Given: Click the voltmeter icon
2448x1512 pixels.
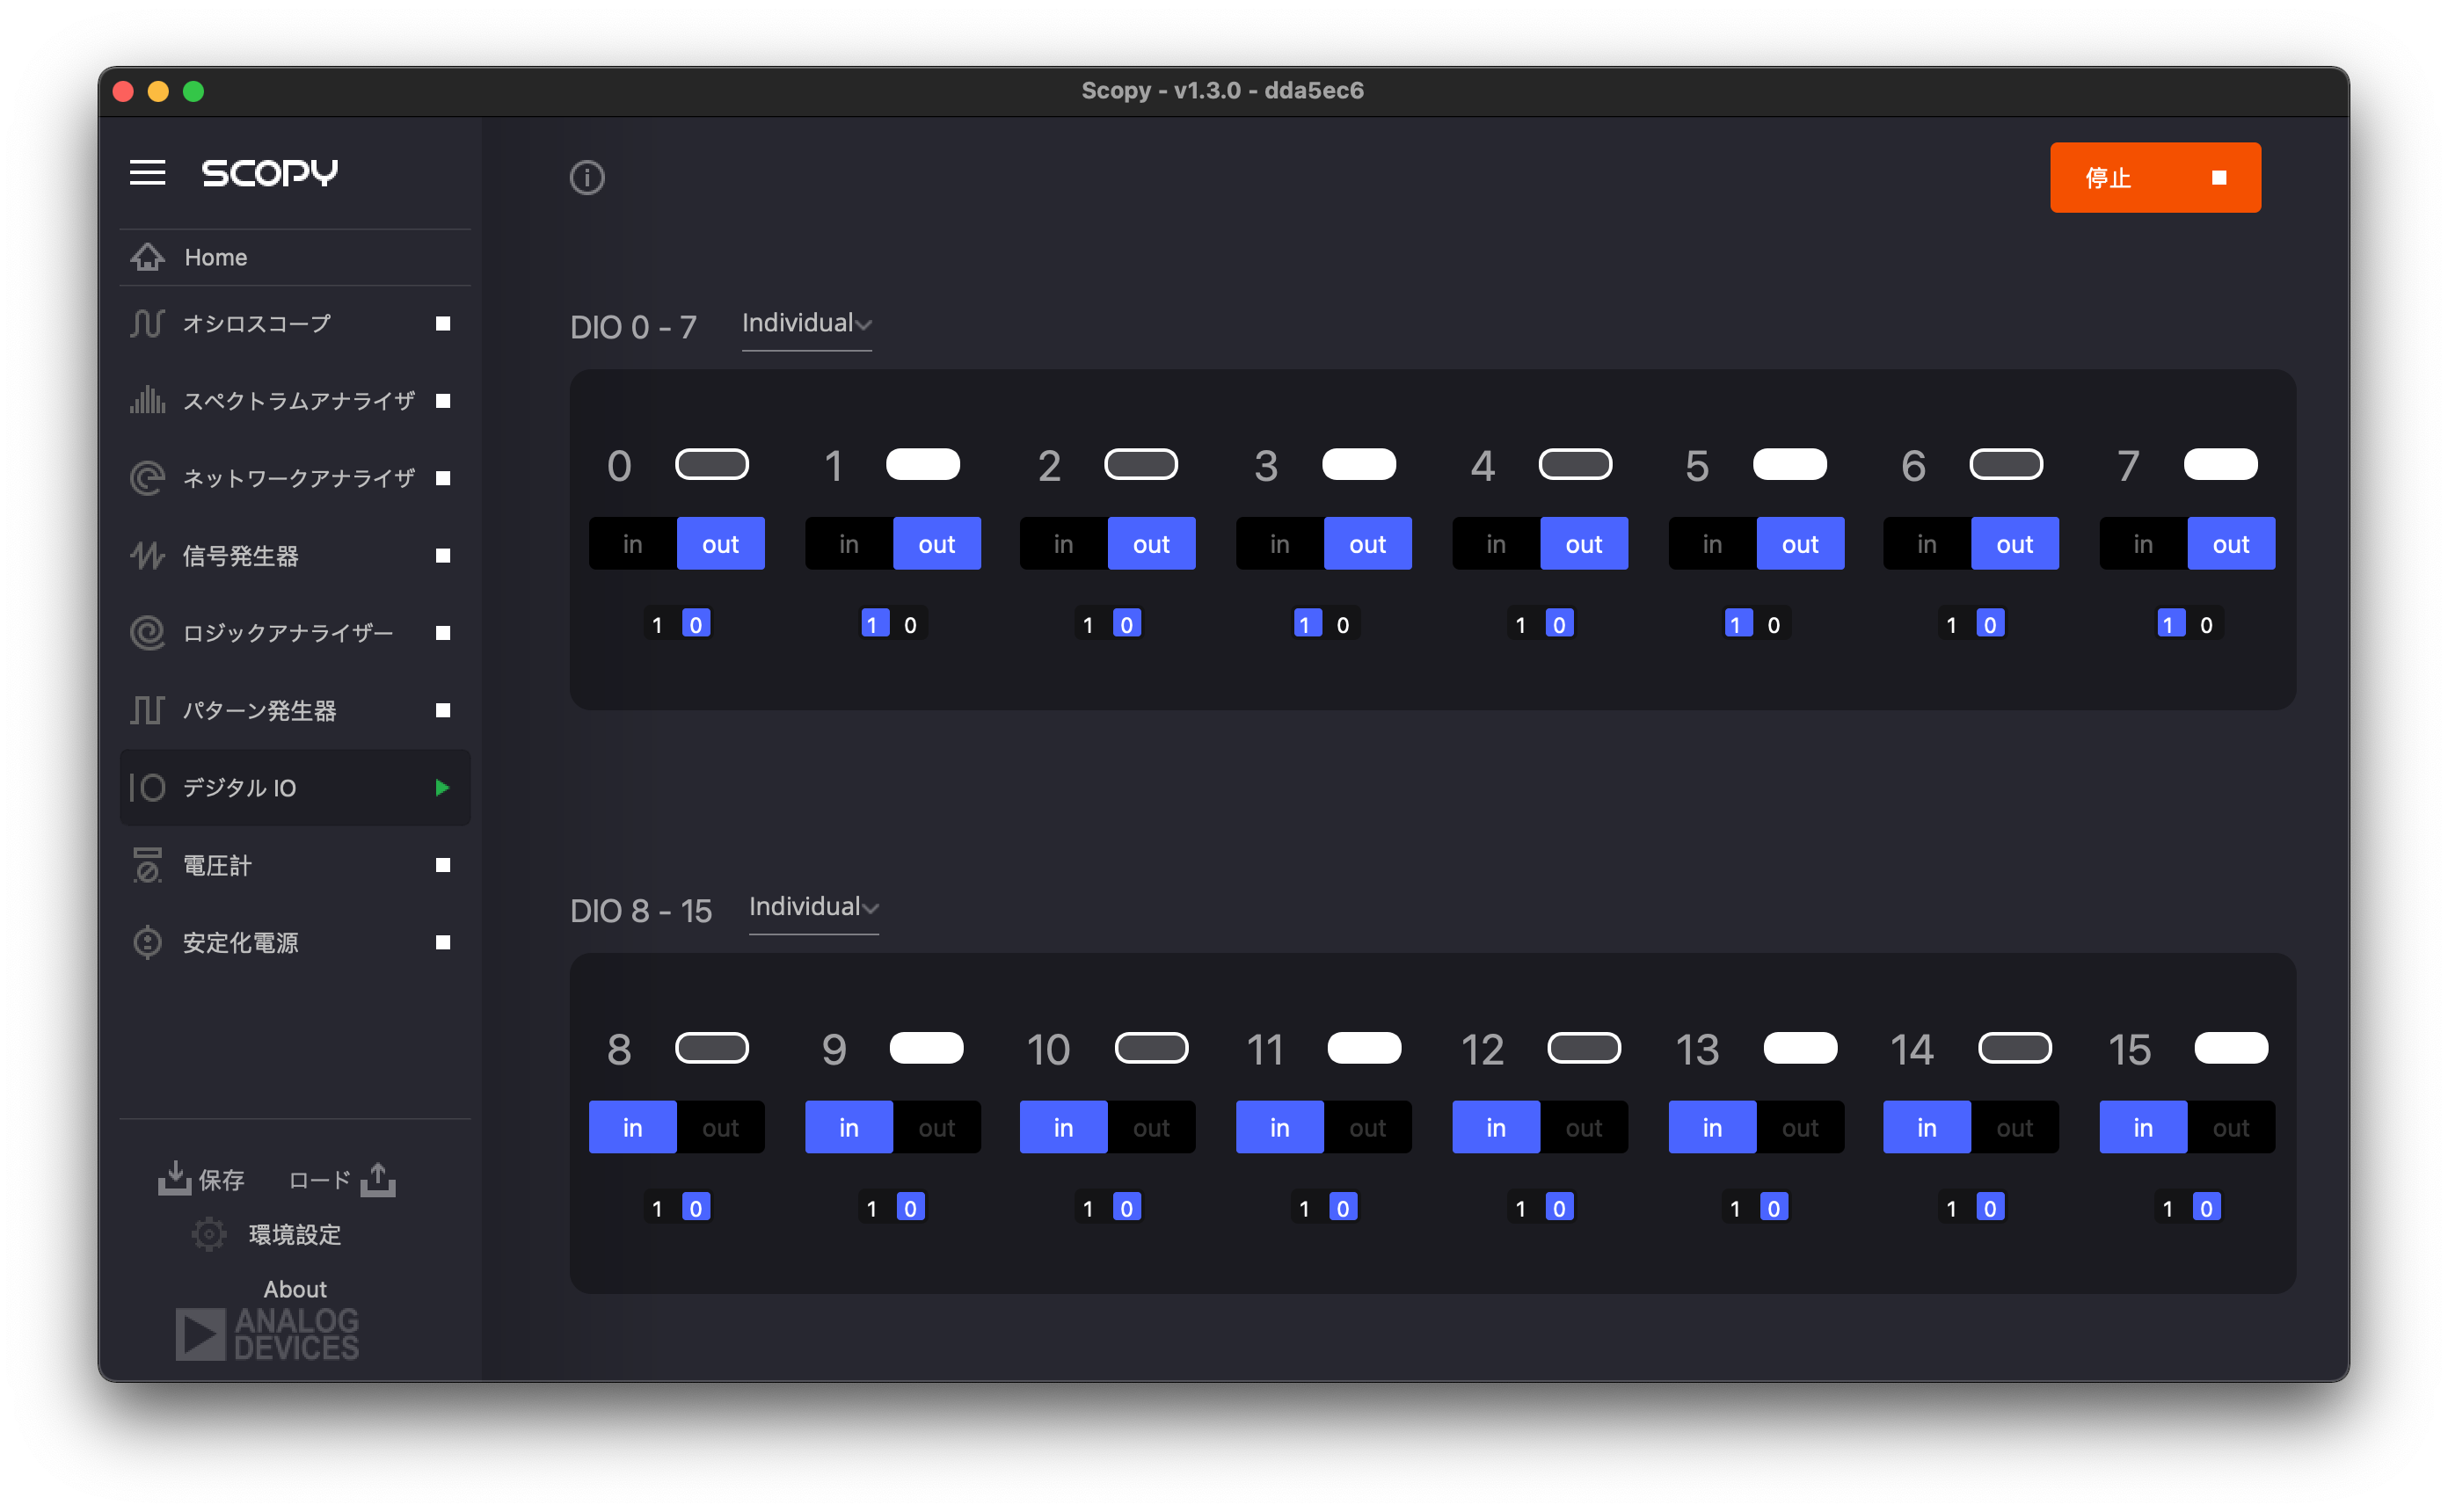Looking at the screenshot, I should (147, 865).
